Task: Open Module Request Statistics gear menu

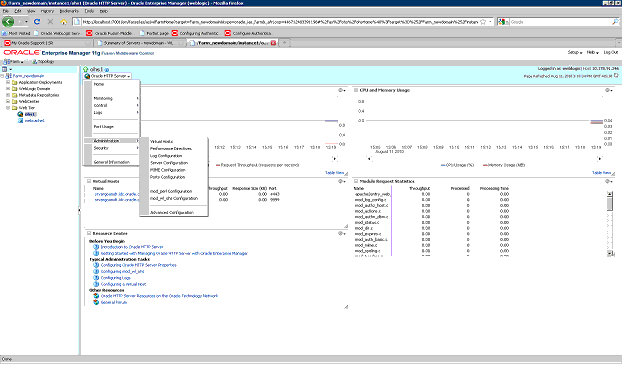Action: point(608,182)
